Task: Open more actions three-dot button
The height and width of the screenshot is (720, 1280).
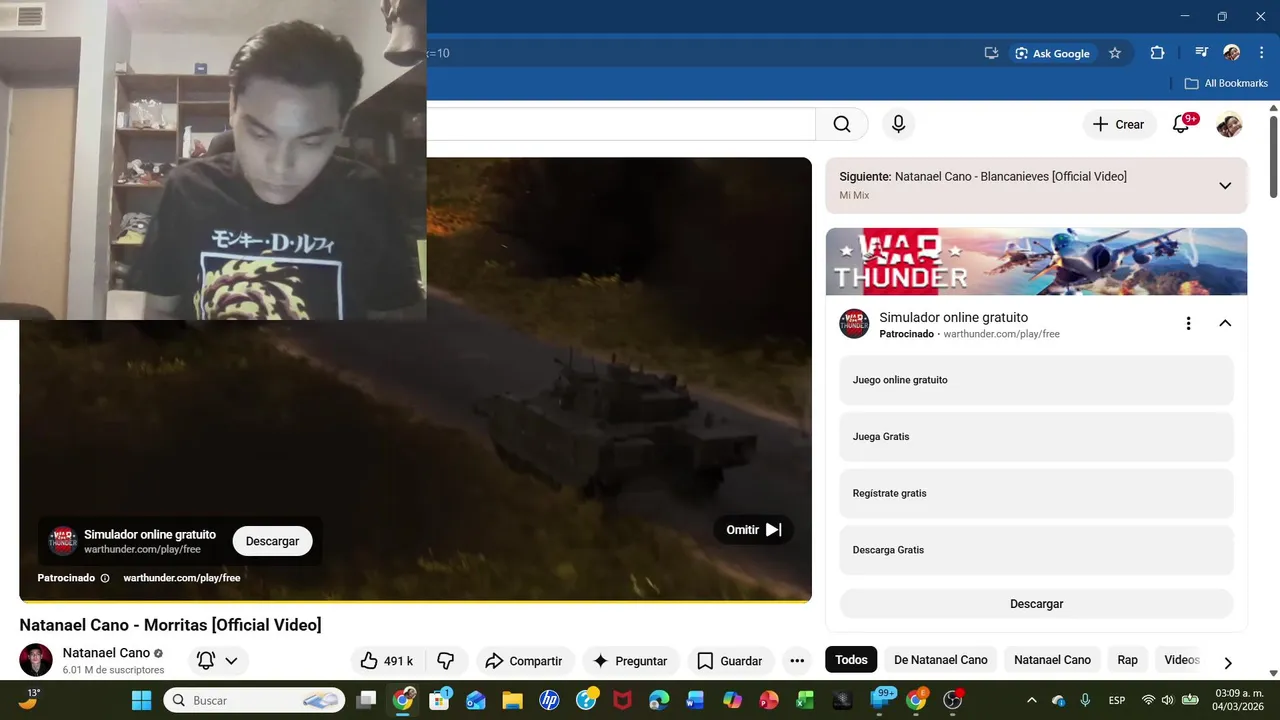Action: coord(797,661)
